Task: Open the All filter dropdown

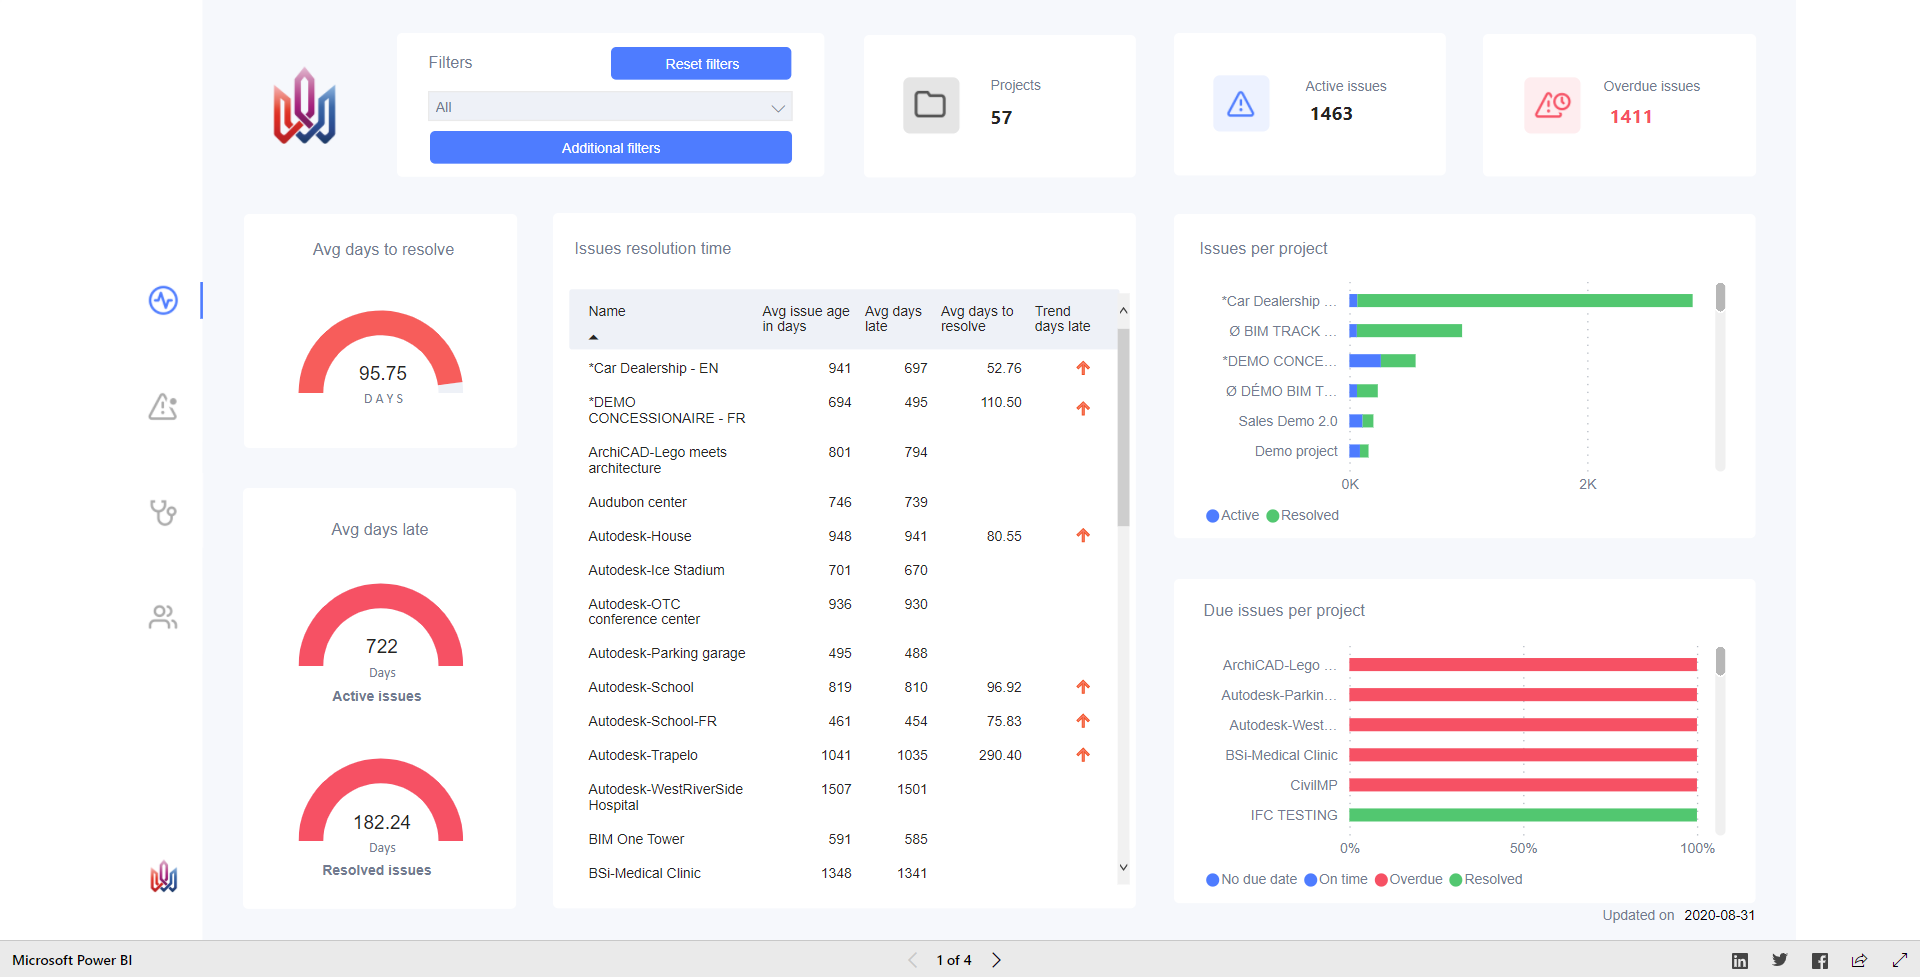Action: [x=610, y=107]
